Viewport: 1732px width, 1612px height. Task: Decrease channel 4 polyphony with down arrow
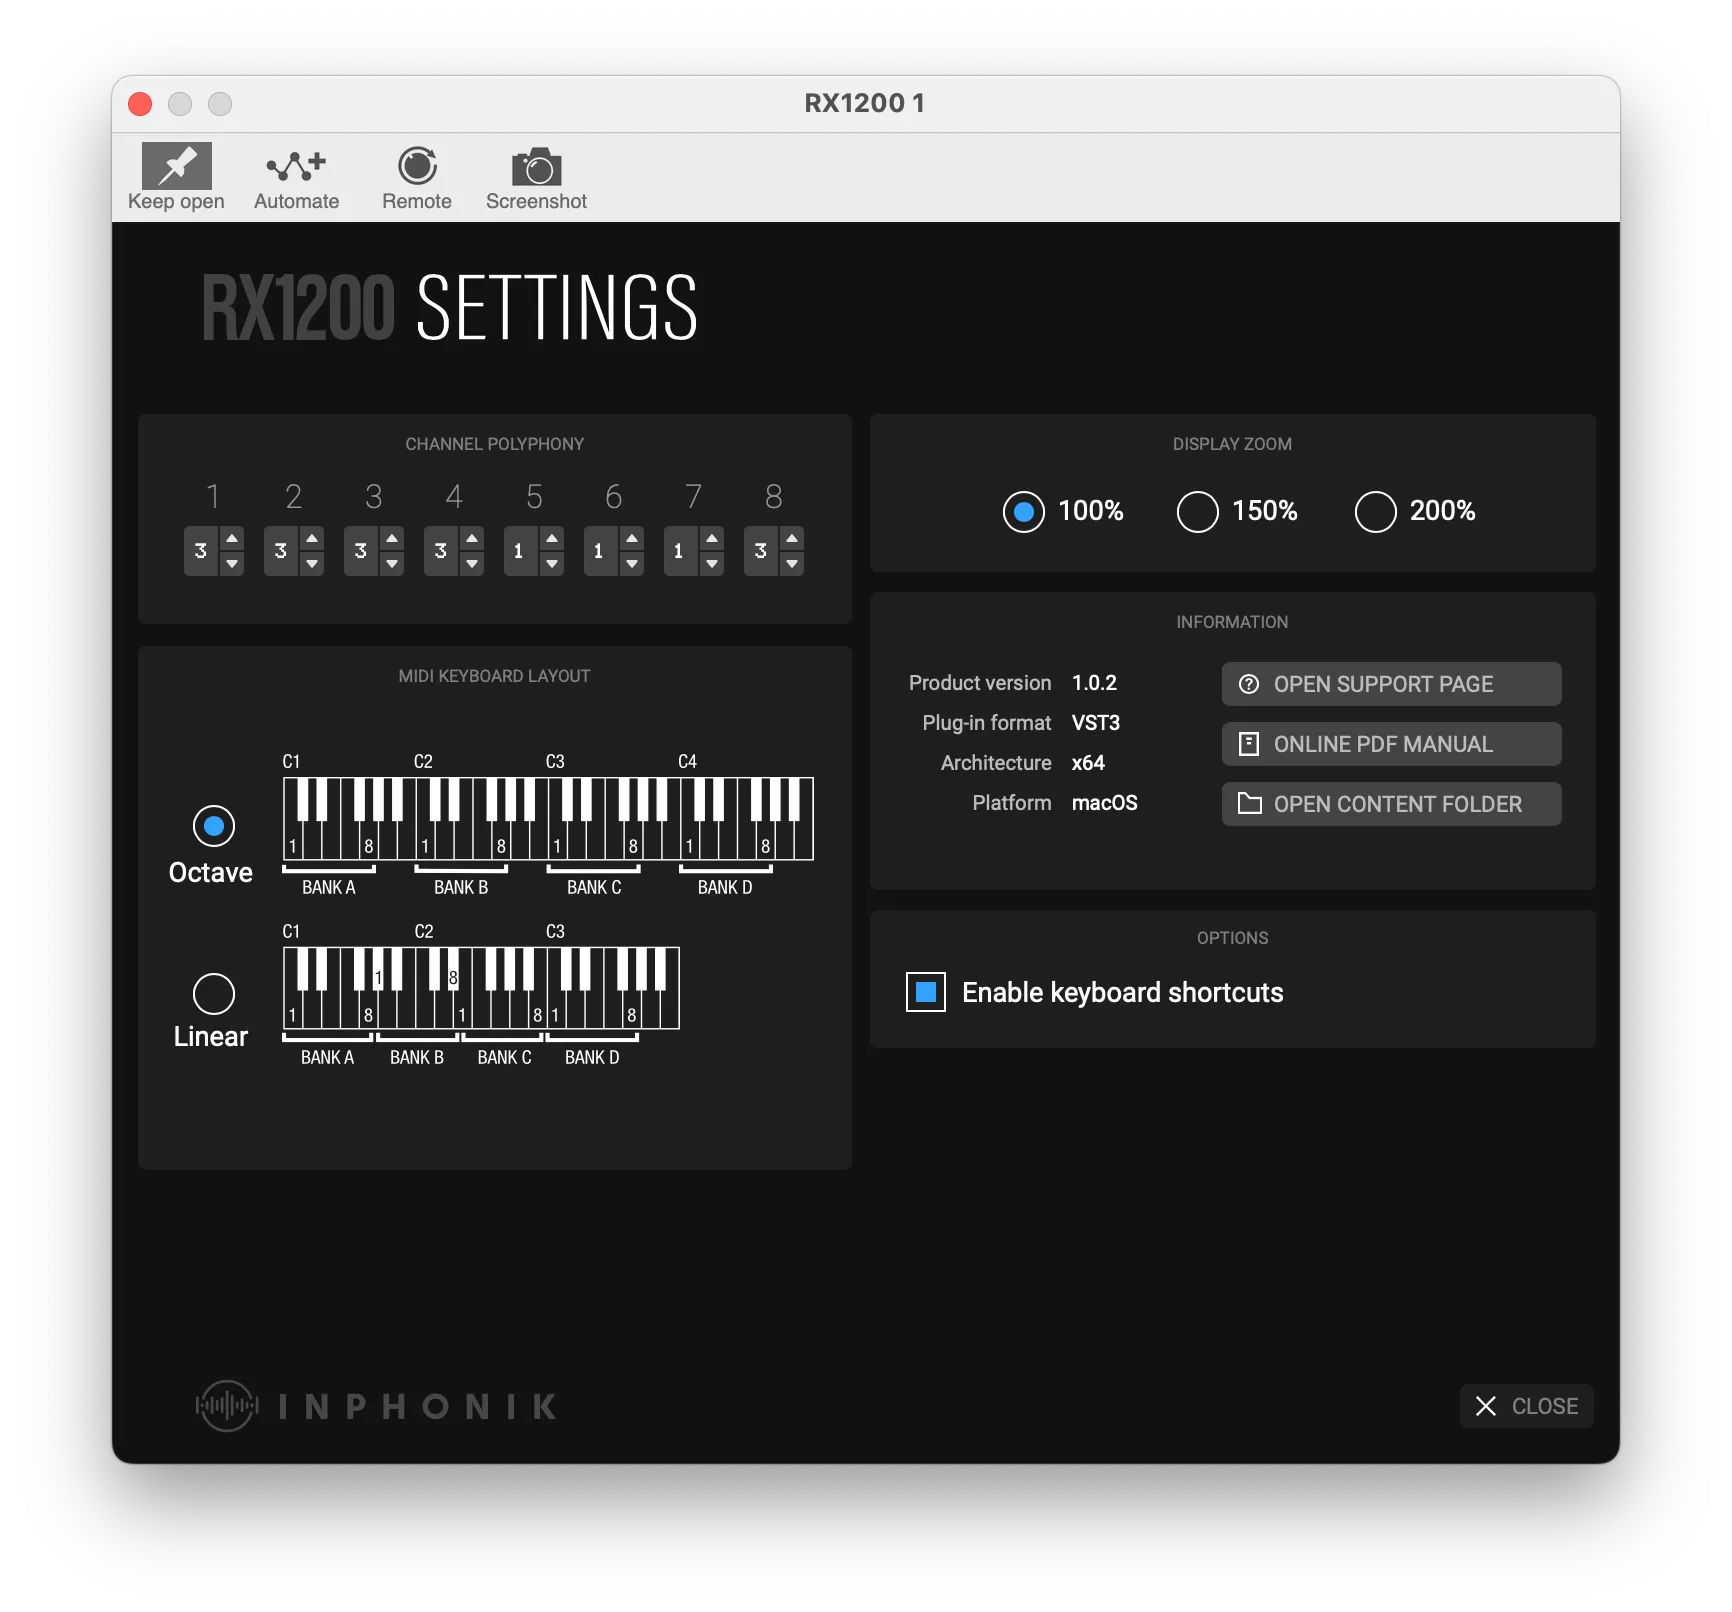point(472,563)
